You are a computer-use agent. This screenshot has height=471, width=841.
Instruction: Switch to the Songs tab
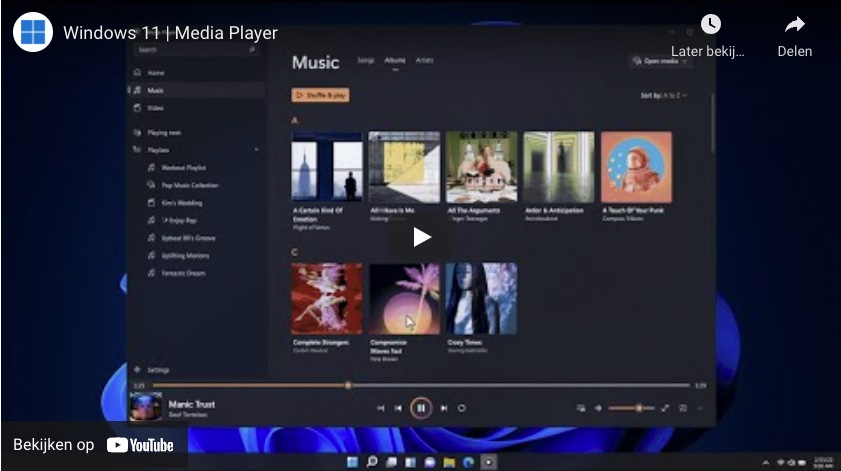point(366,61)
